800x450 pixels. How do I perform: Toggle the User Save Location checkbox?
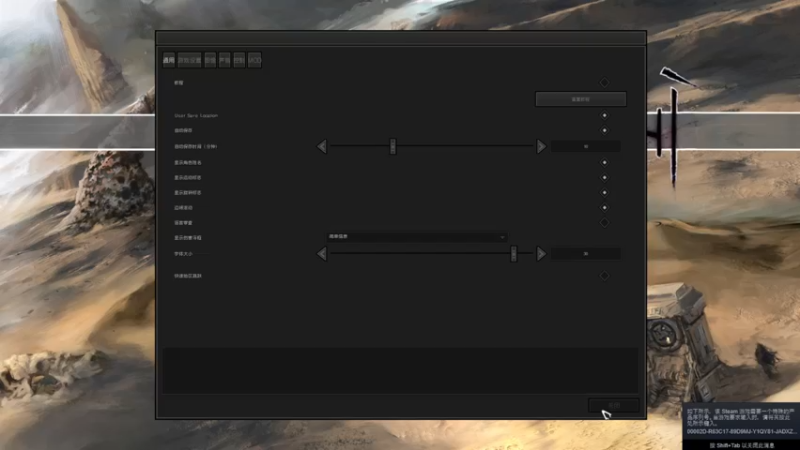[604, 115]
